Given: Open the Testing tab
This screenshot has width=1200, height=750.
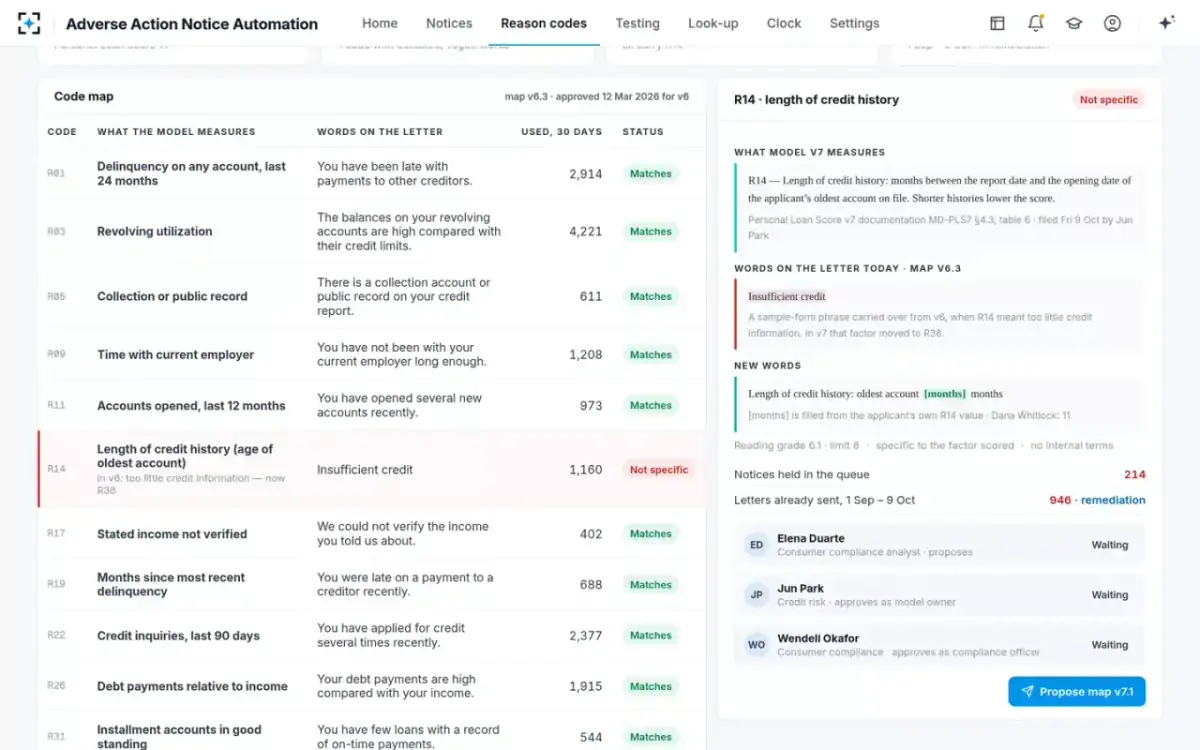Looking at the screenshot, I should pos(638,23).
